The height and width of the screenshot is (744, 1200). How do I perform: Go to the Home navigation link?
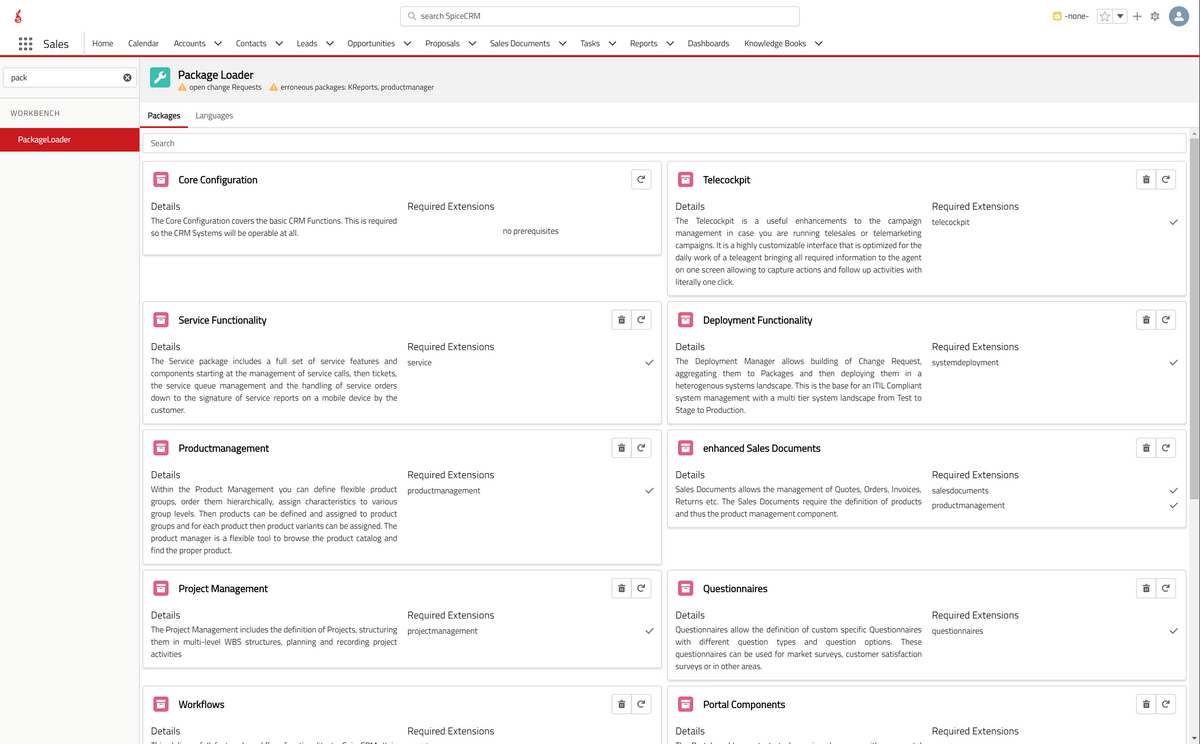[x=102, y=44]
